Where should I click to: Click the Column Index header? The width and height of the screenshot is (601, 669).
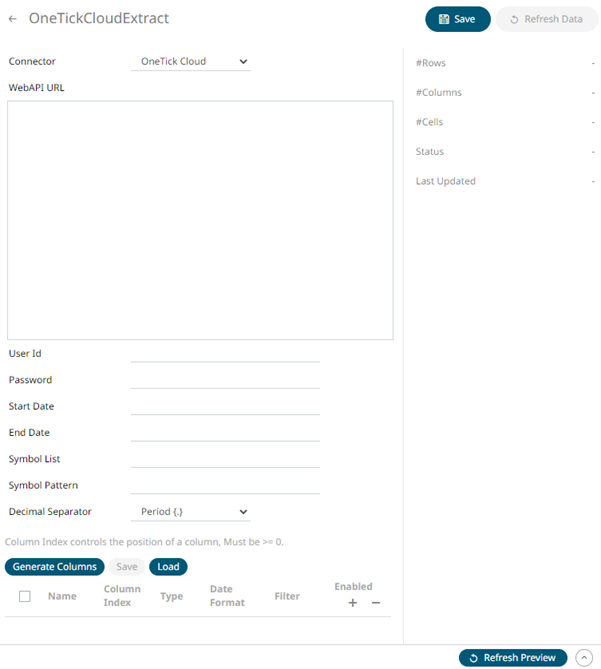(x=122, y=596)
